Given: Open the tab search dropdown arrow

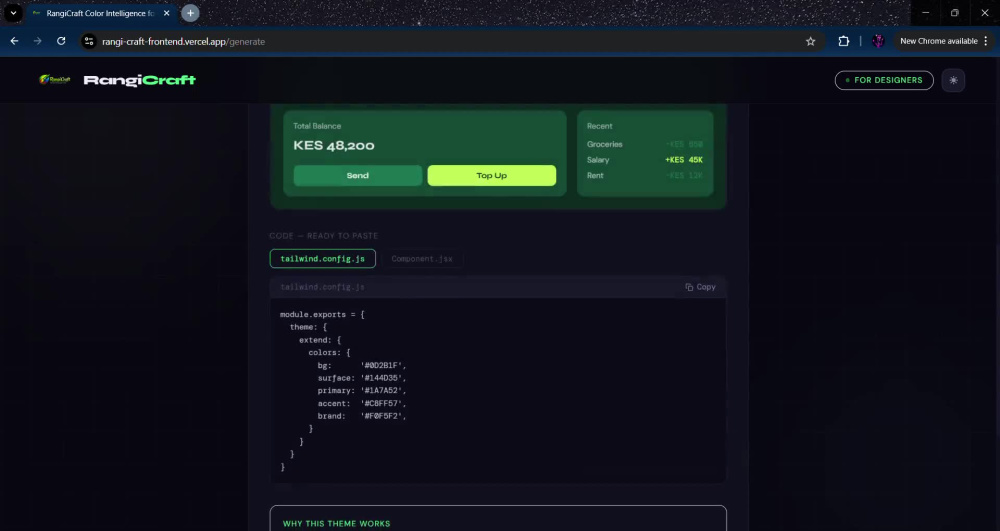Looking at the screenshot, I should pyautogui.click(x=13, y=13).
